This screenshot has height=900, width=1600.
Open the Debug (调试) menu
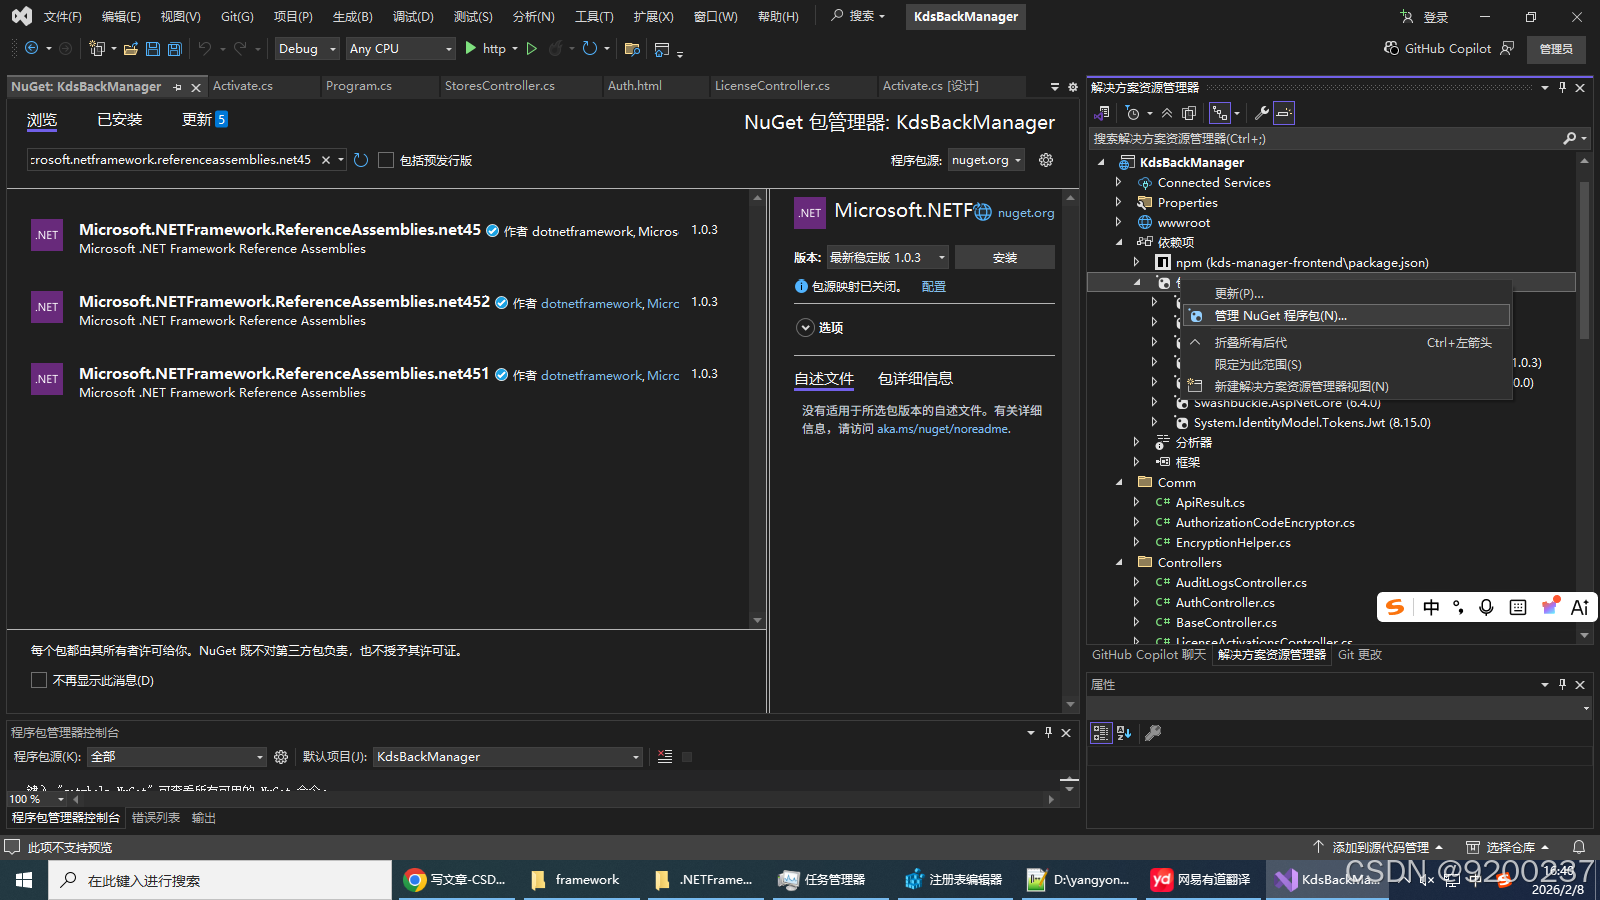pyautogui.click(x=413, y=17)
